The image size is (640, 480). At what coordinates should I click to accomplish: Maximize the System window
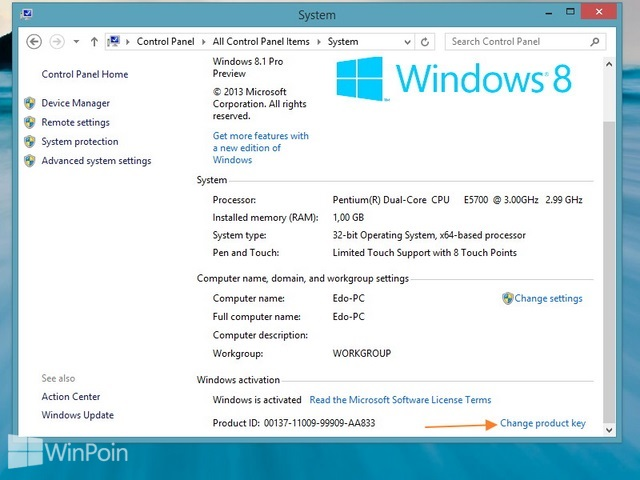tap(570, 12)
